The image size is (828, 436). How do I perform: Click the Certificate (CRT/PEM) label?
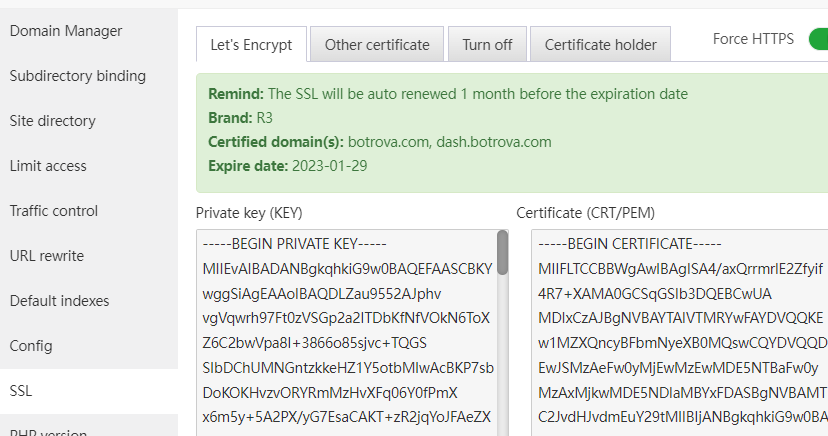[585, 212]
